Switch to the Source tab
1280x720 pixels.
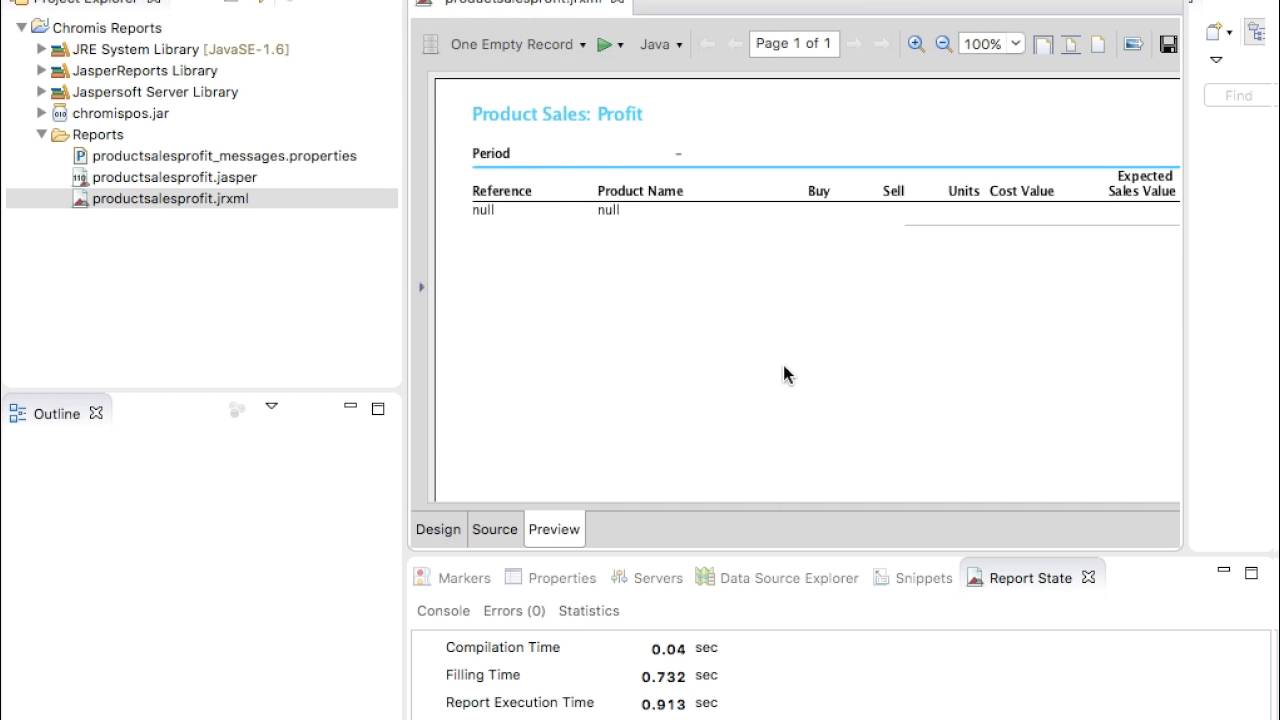(495, 529)
